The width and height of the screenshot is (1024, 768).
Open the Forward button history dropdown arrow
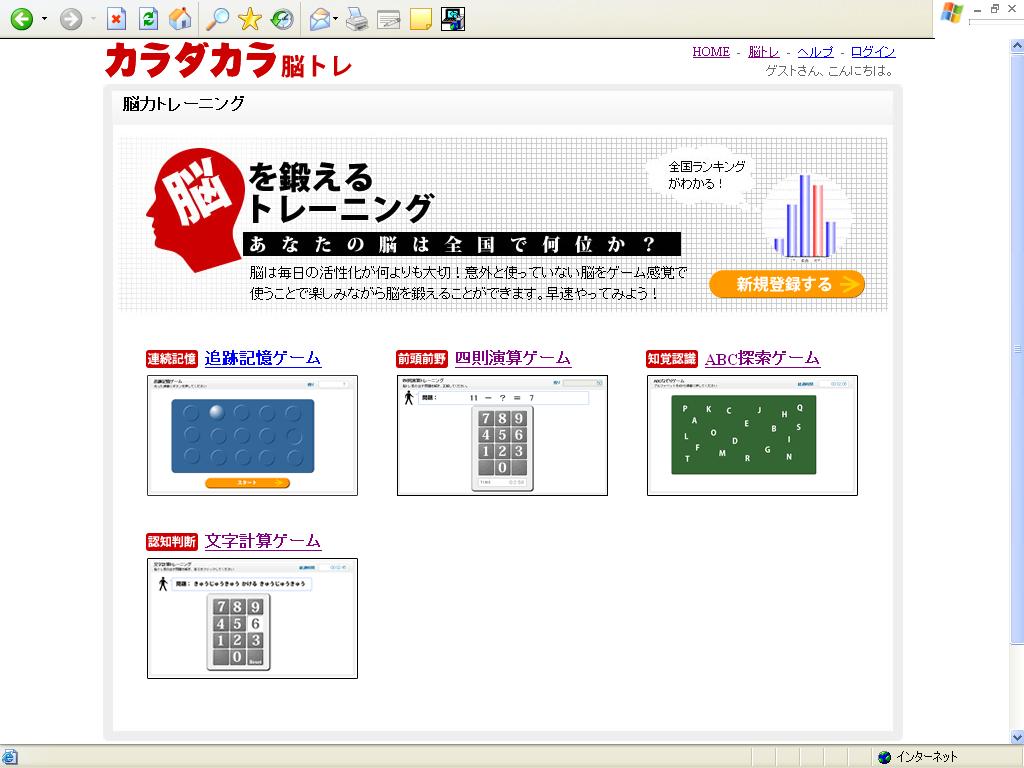[x=93, y=19]
